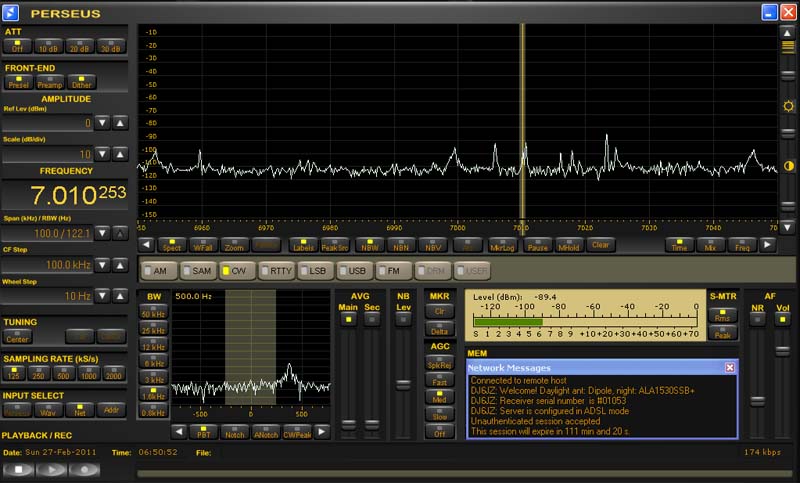800x483 pixels.
Task: Turn attenuator Off
Action: point(17,46)
